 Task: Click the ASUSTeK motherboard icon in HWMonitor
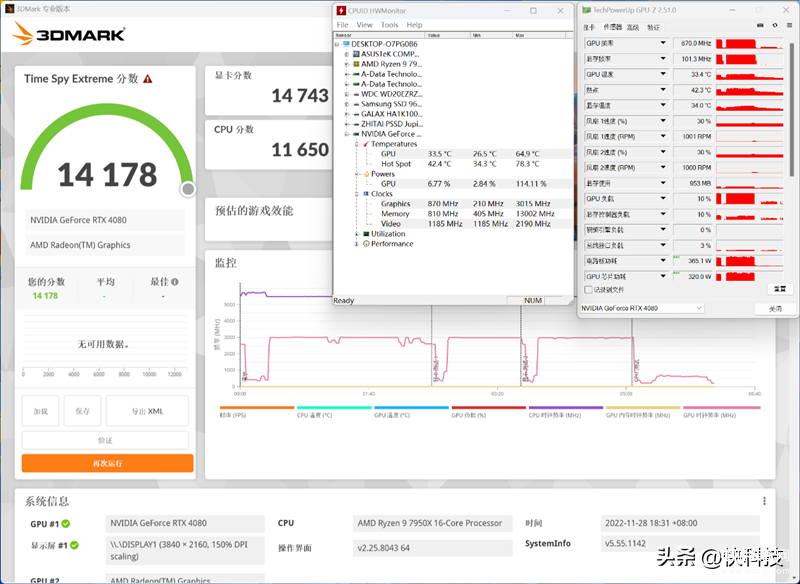pyautogui.click(x=356, y=54)
